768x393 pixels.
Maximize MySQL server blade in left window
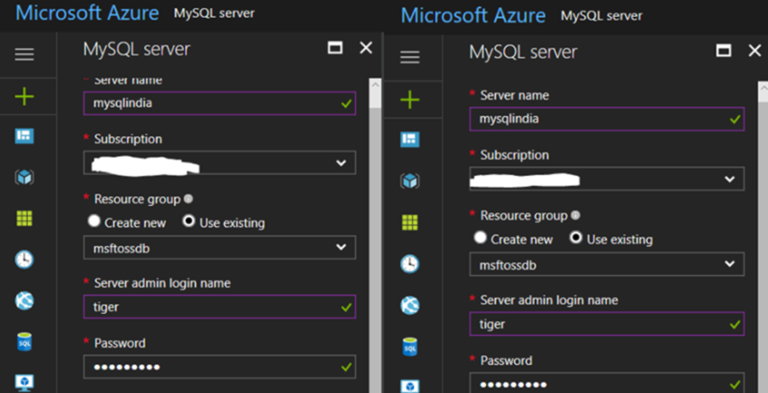[335, 48]
